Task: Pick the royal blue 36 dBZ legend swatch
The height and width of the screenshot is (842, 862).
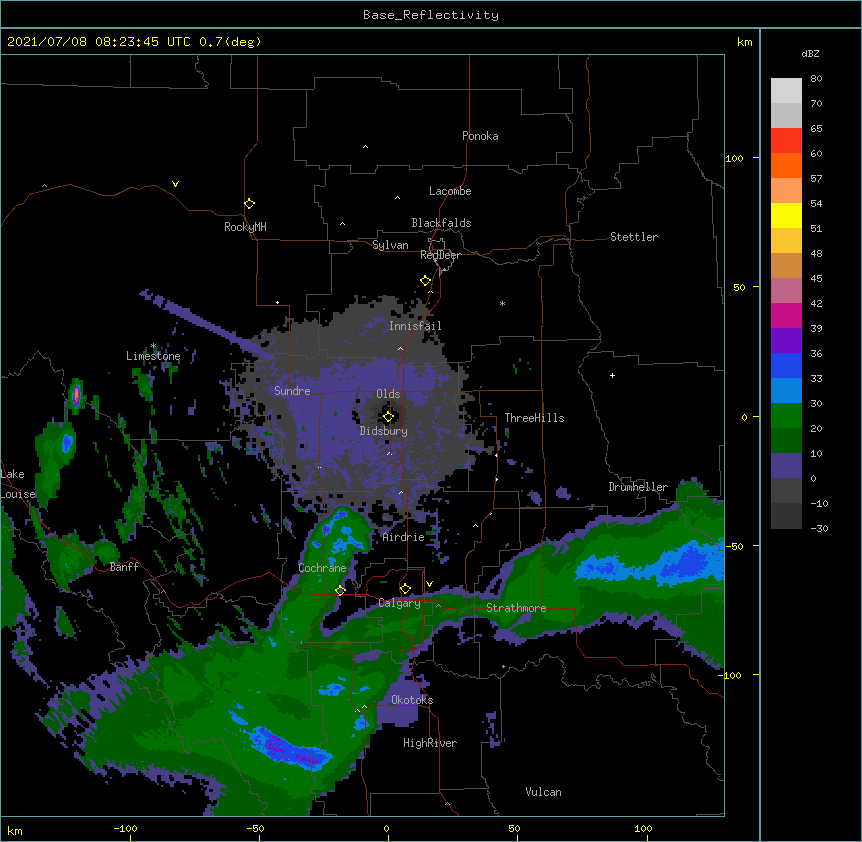Action: [x=786, y=365]
